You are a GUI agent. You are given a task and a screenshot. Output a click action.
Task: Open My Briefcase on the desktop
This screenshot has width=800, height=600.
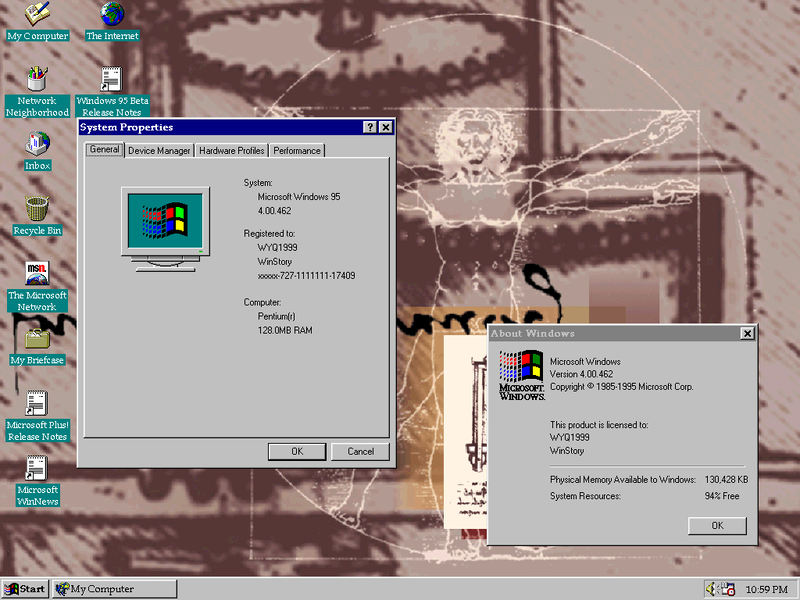click(38, 340)
